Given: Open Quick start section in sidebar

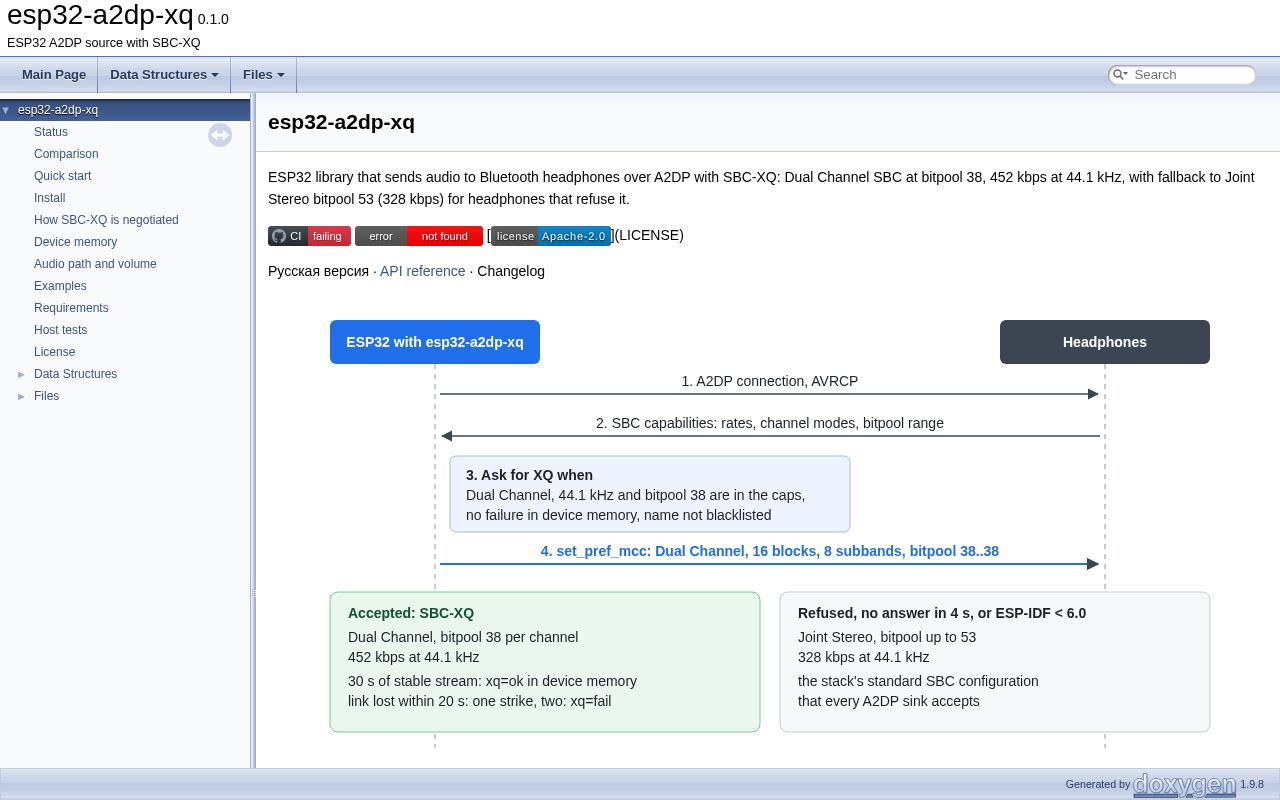Looking at the screenshot, I should coord(63,176).
